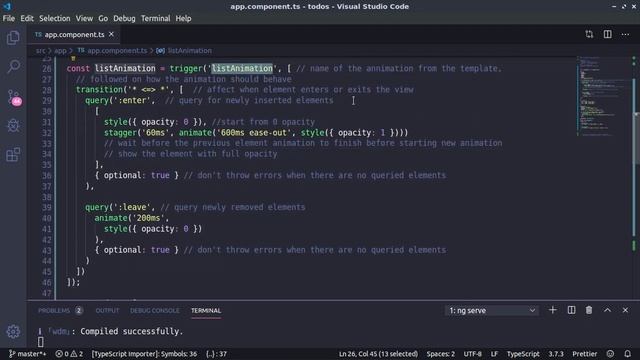
Task: Open errors and warnings count
Action: (69, 354)
